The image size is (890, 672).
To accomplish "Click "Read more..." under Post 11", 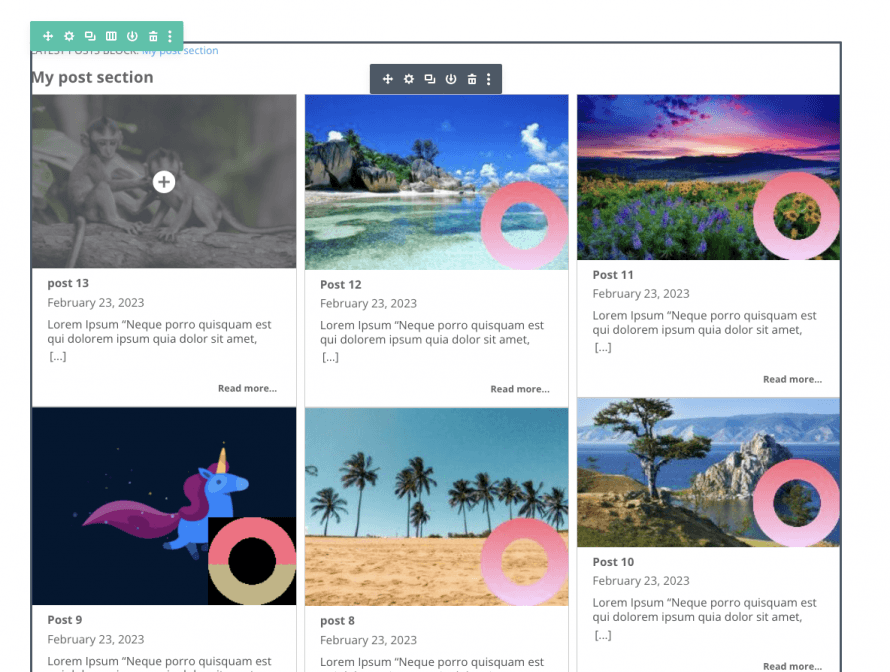I will click(792, 379).
